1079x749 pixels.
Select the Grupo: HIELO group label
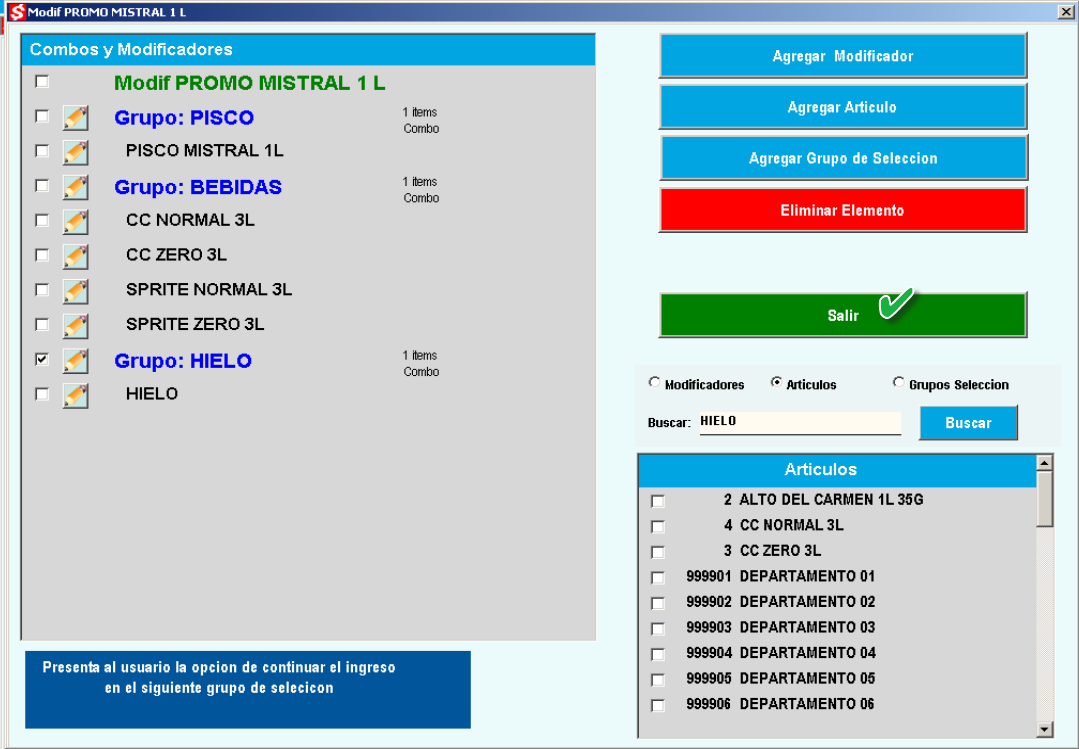[x=183, y=361]
